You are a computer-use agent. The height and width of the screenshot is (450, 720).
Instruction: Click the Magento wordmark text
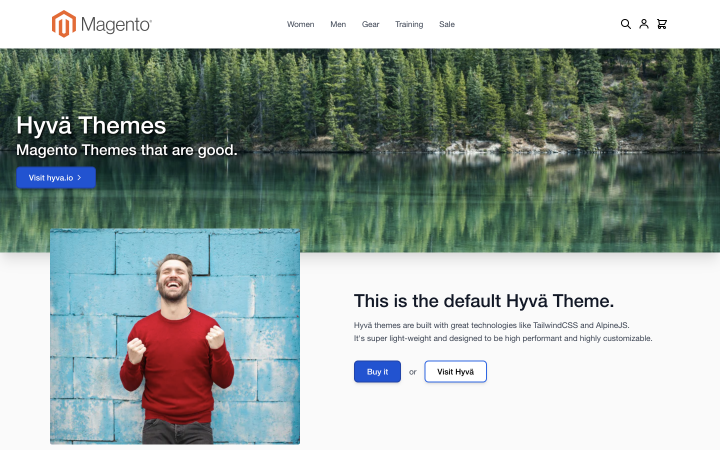coord(116,24)
